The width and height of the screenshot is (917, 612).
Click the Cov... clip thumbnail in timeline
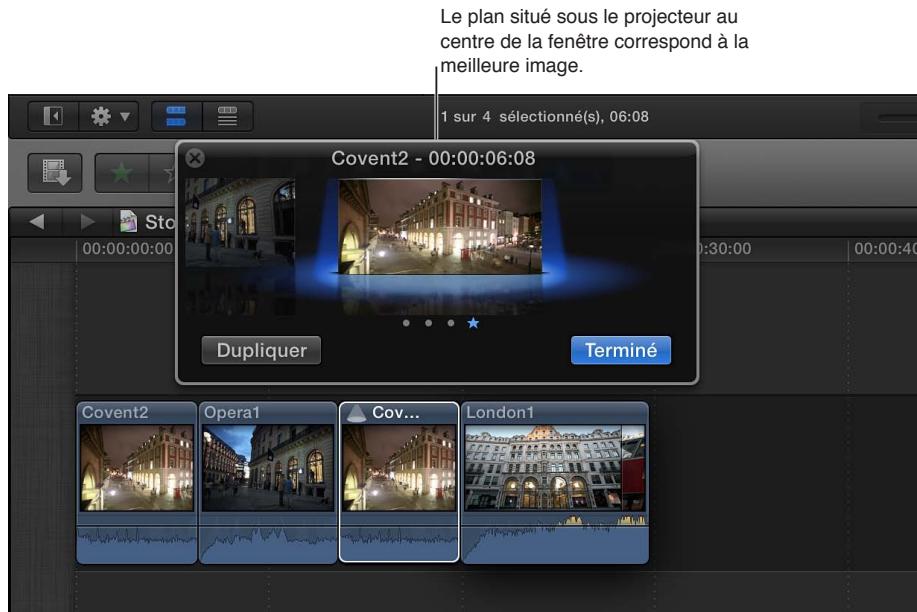[399, 468]
